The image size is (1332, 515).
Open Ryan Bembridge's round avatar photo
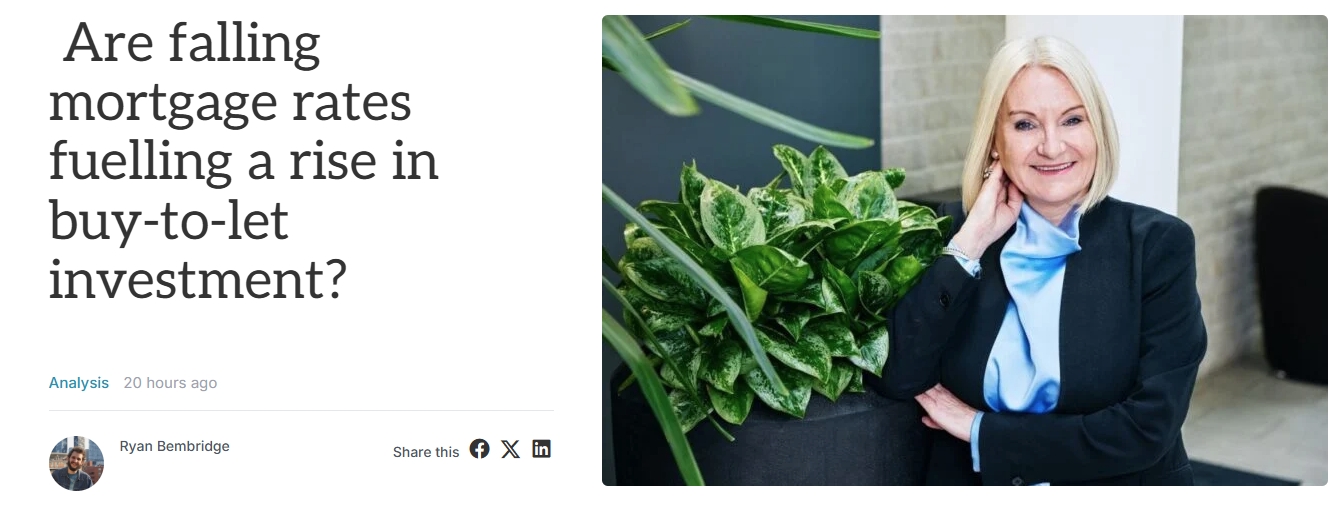pos(77,463)
